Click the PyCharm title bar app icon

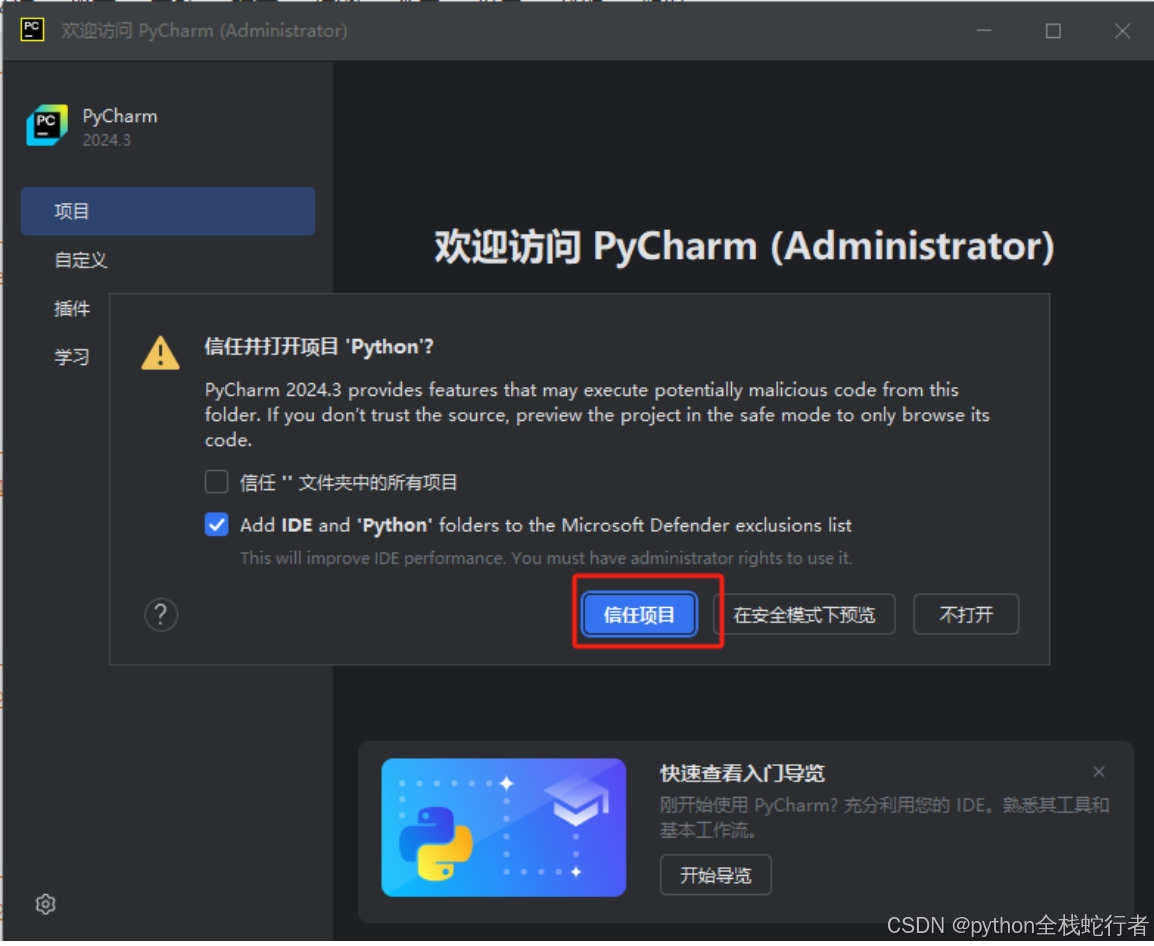pyautogui.click(x=32, y=30)
